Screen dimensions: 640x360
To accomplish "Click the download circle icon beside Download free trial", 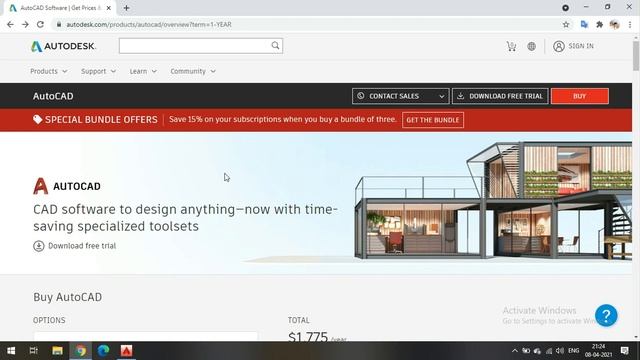I will click(x=39, y=246).
